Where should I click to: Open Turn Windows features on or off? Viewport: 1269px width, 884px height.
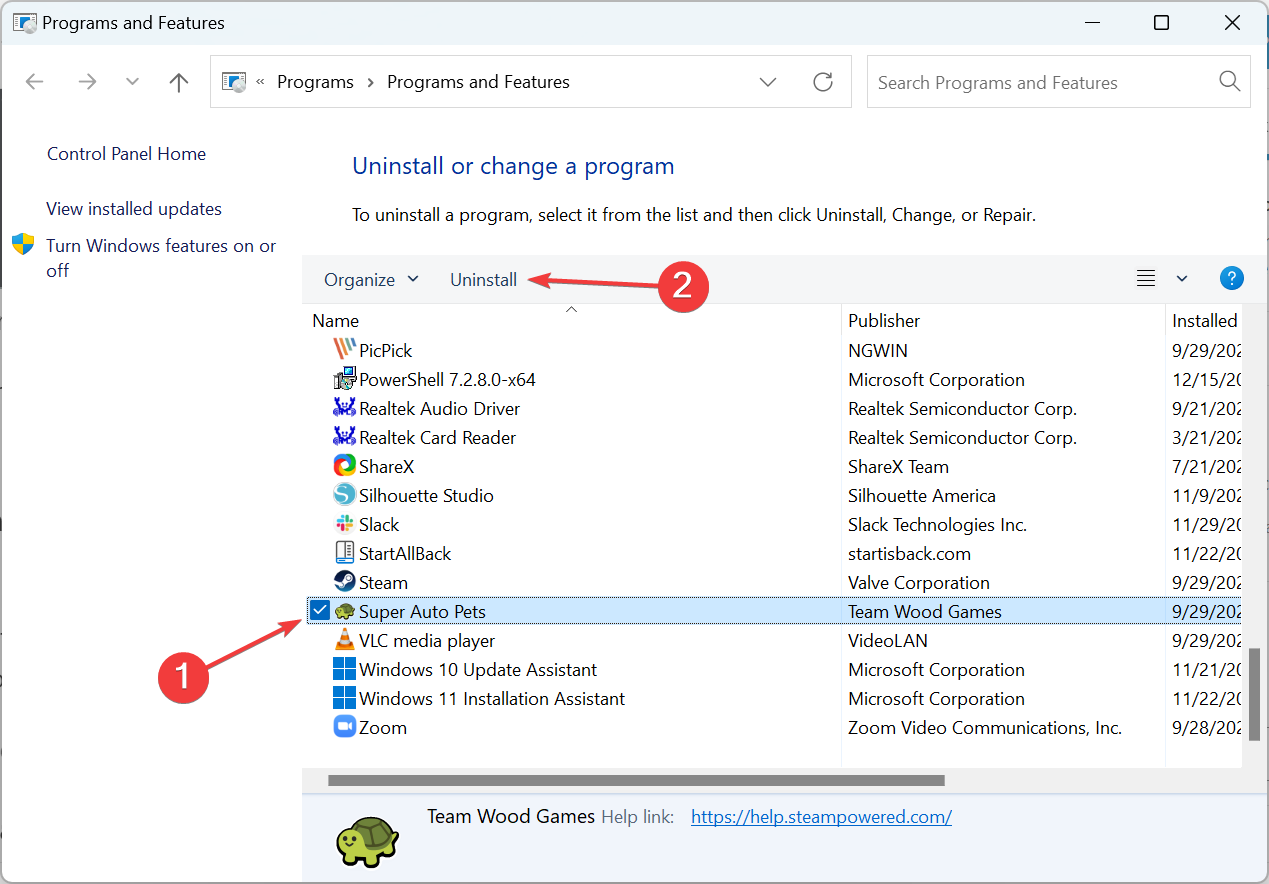point(161,258)
